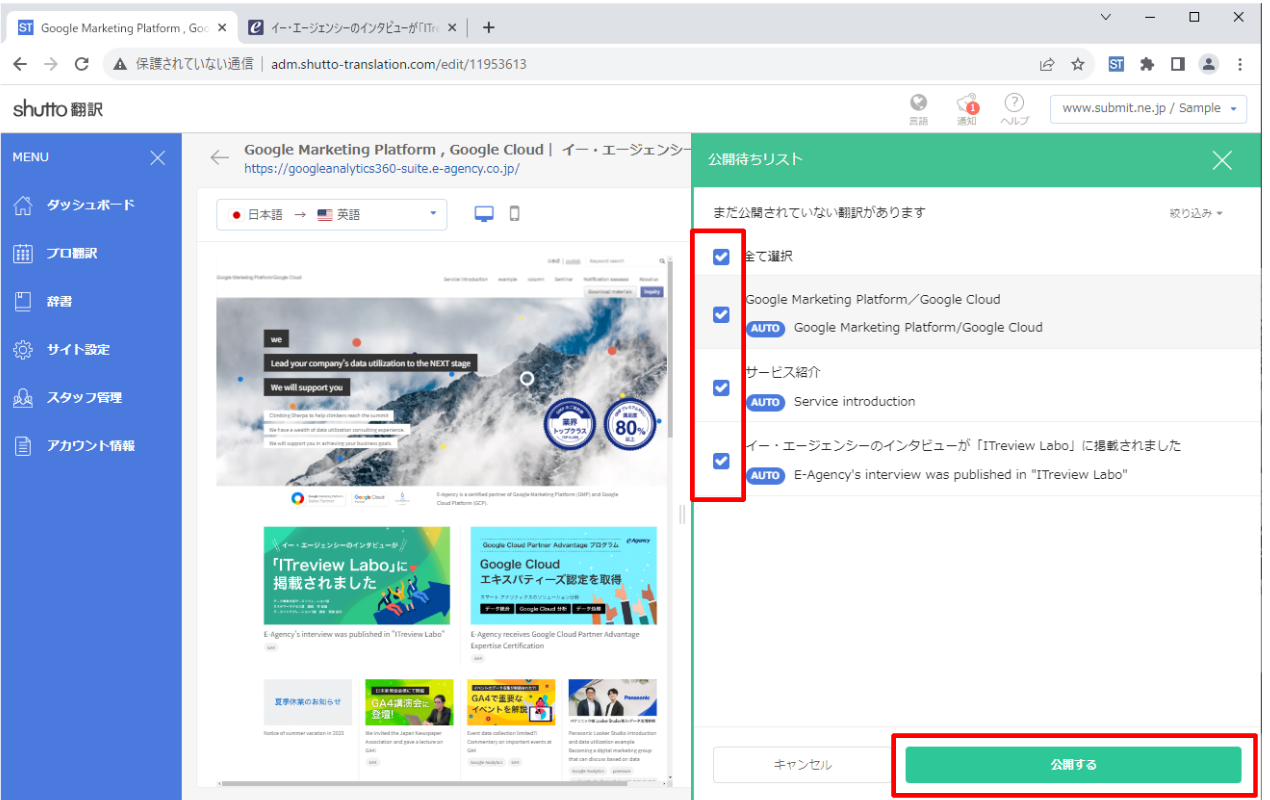The width and height of the screenshot is (1270, 800).
Task: Close the 公開待ちリスト panel
Action: pyautogui.click(x=1222, y=160)
